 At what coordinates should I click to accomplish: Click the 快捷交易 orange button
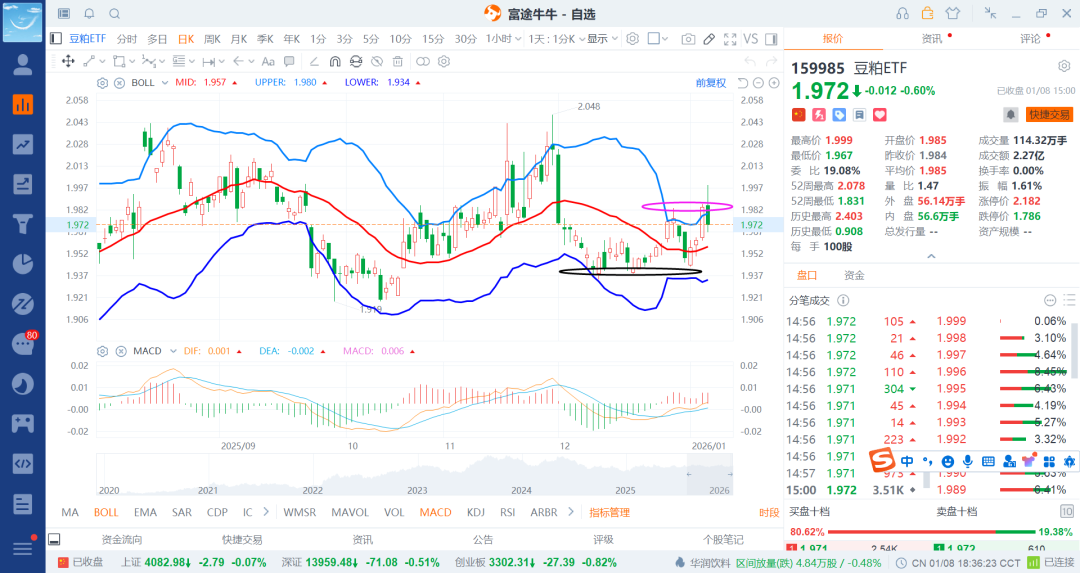coord(1049,115)
